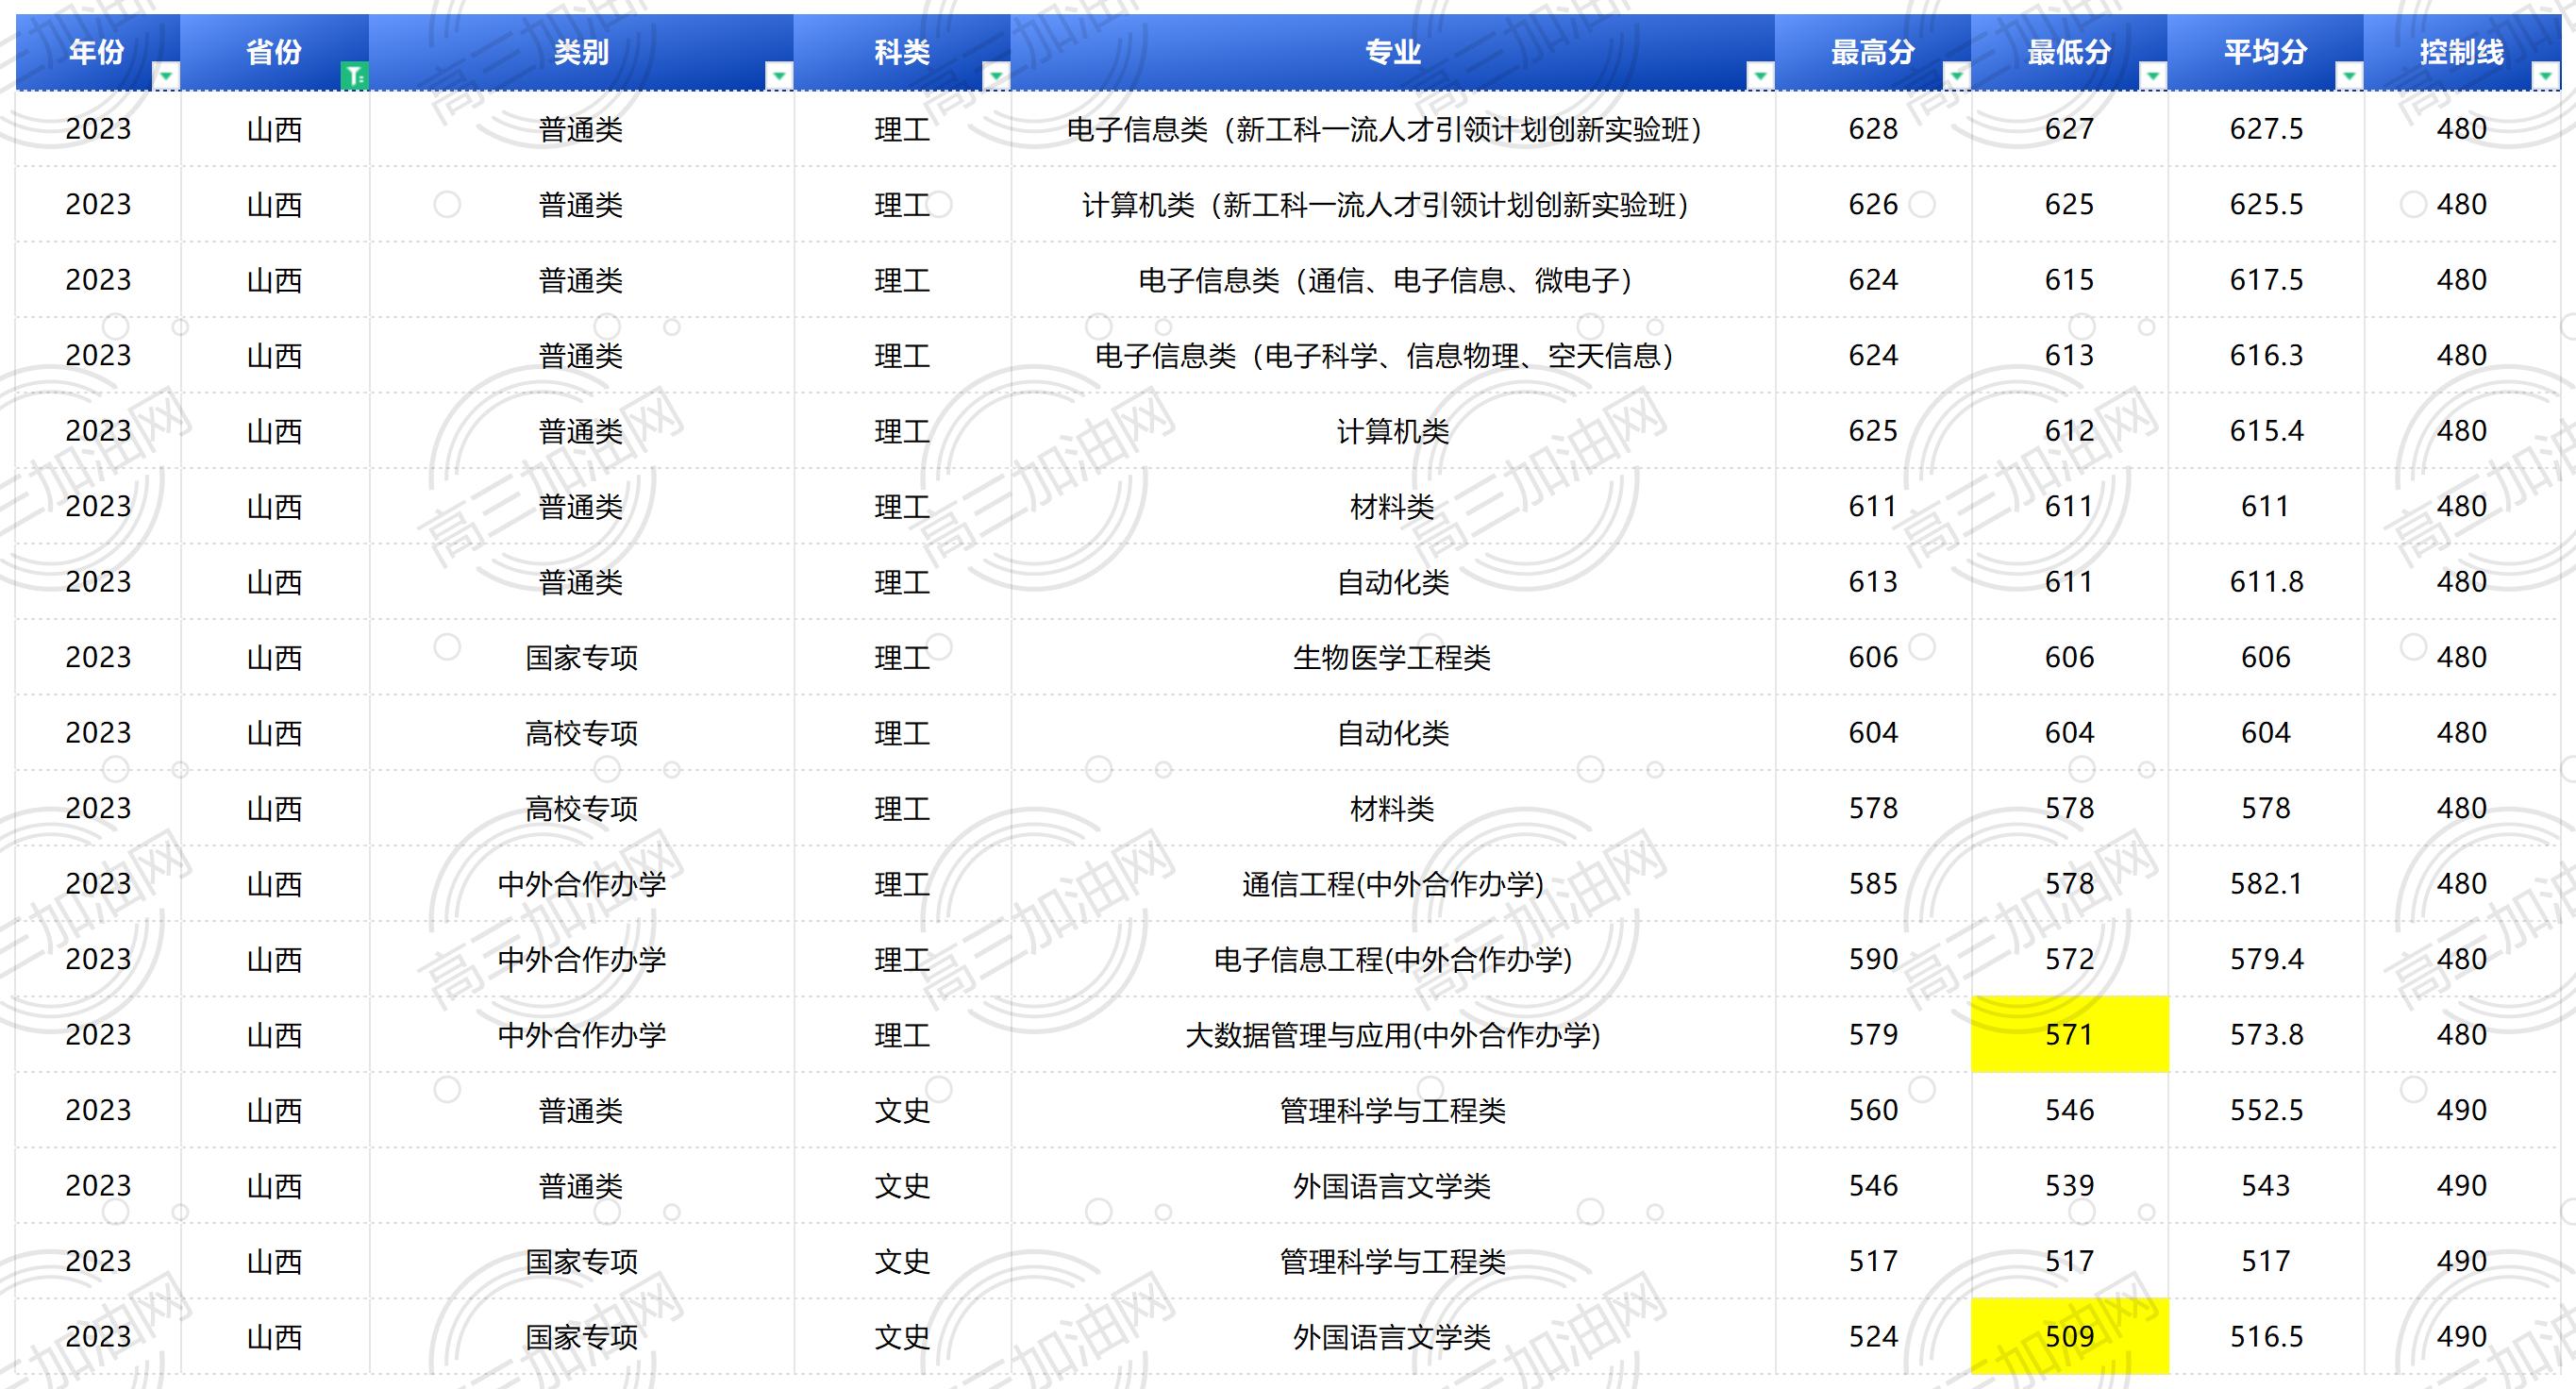Expand the 专业 column filter arrow
Viewport: 2576px width, 1389px height.
(x=1760, y=76)
